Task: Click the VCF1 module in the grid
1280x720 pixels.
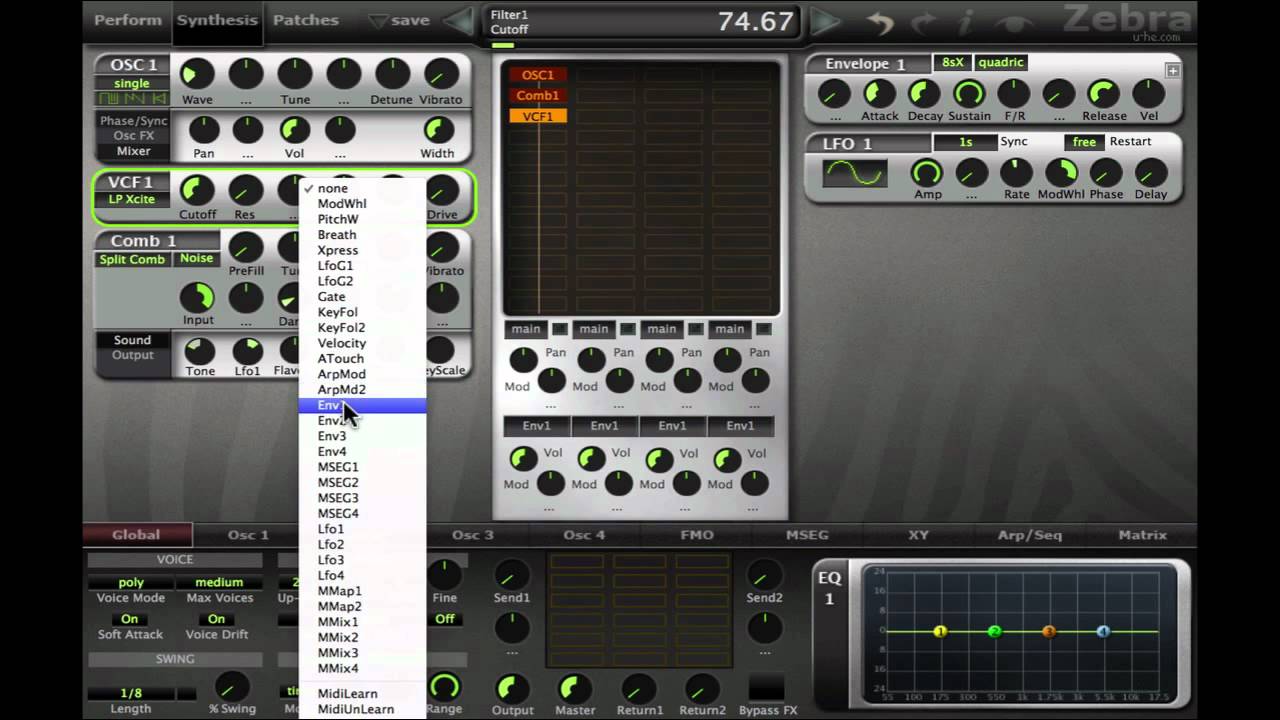Action: [538, 116]
